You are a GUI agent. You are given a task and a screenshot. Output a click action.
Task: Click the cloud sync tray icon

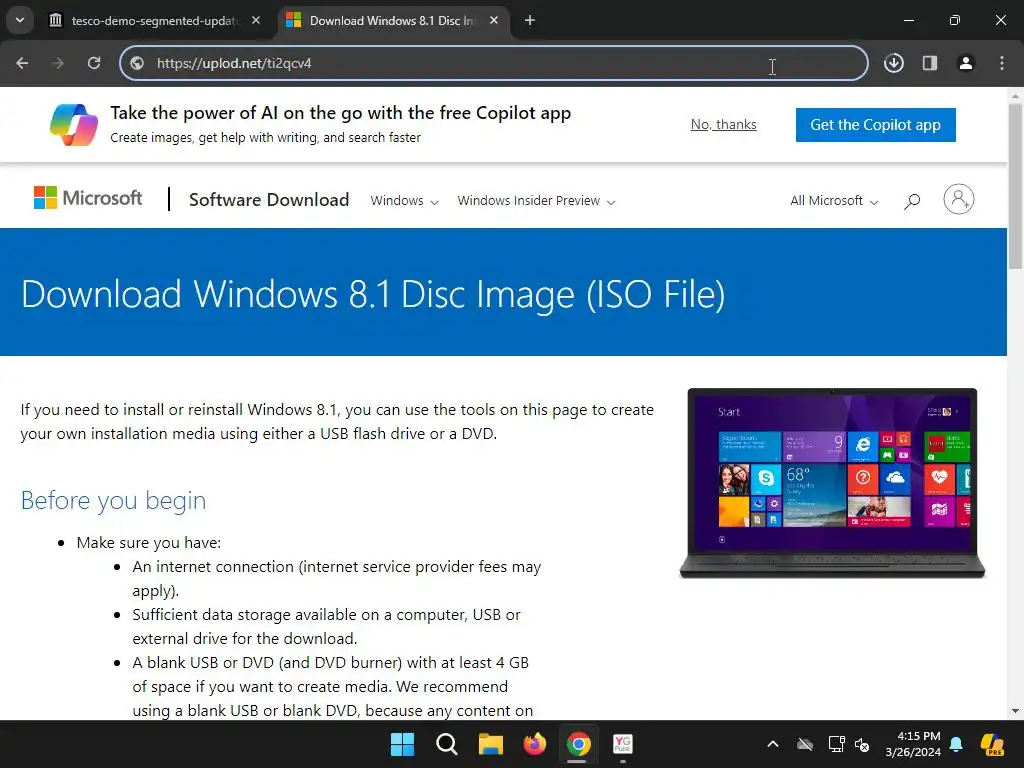coord(805,744)
